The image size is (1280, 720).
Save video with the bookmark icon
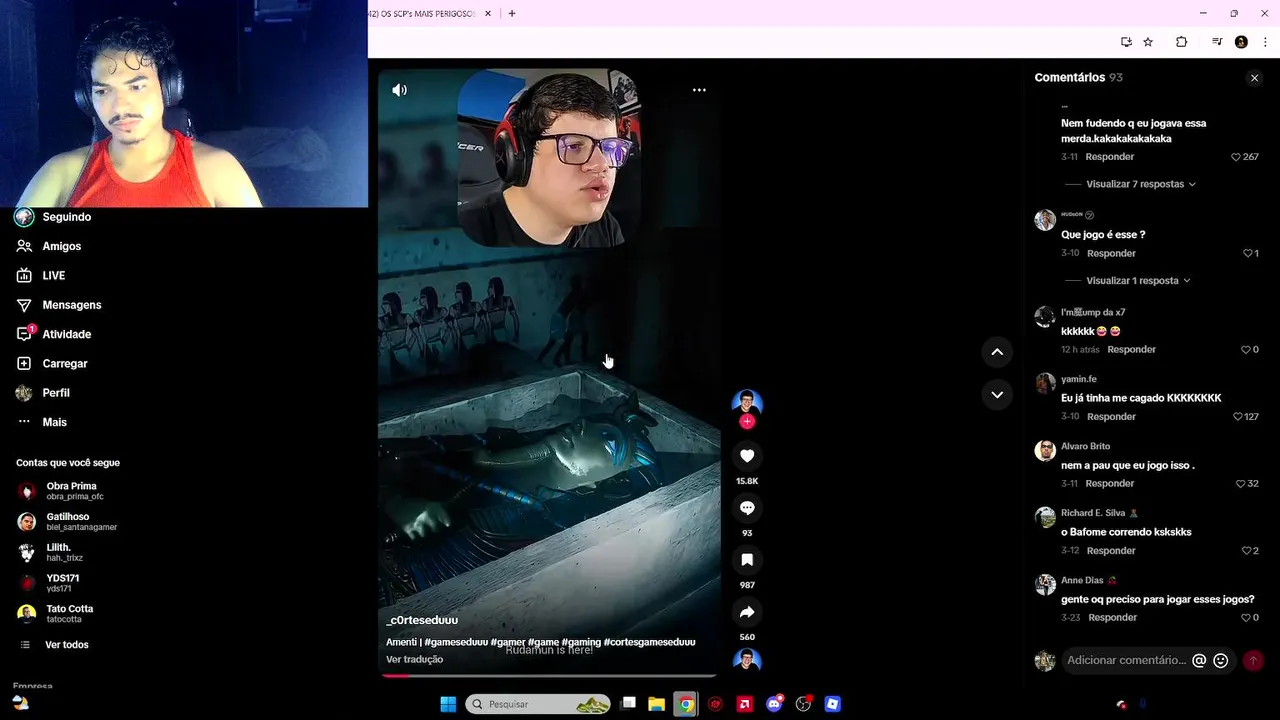(x=747, y=560)
